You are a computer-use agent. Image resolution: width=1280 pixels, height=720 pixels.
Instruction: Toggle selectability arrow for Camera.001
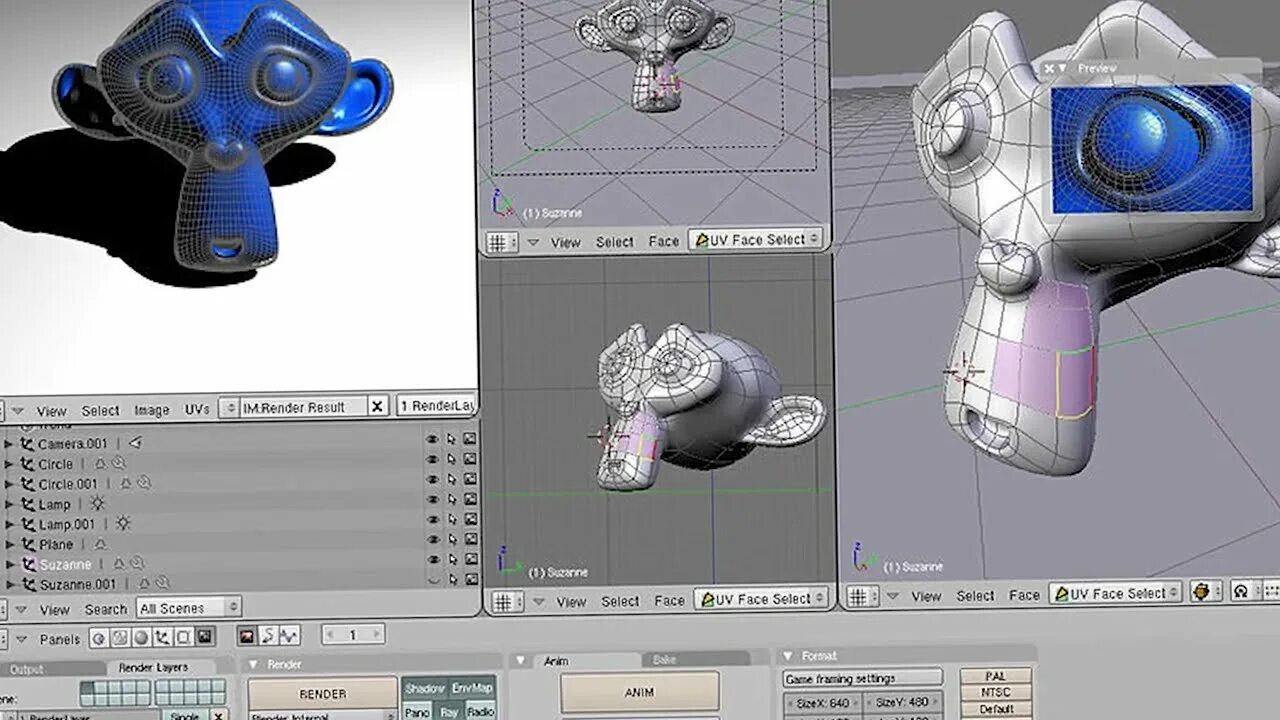pos(451,439)
